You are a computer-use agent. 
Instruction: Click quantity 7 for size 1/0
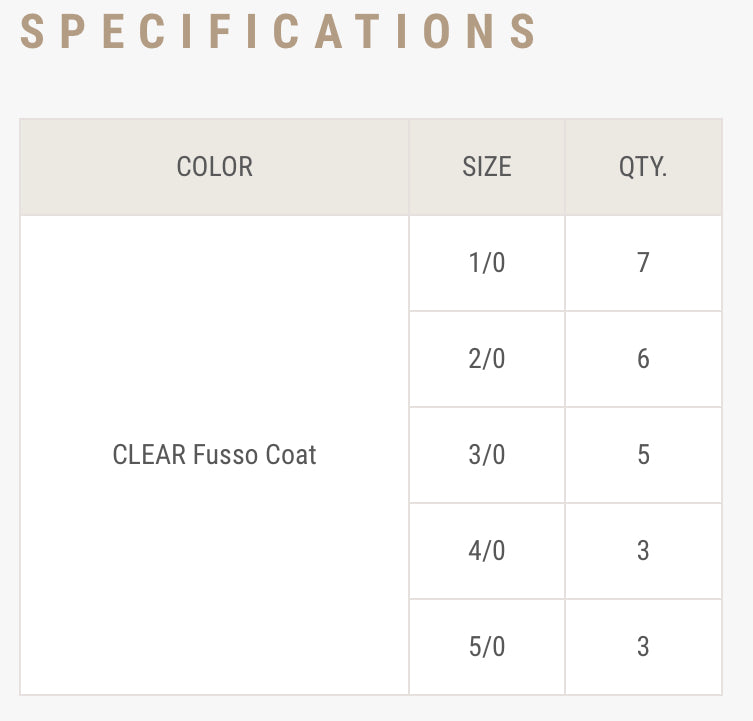[x=643, y=263]
